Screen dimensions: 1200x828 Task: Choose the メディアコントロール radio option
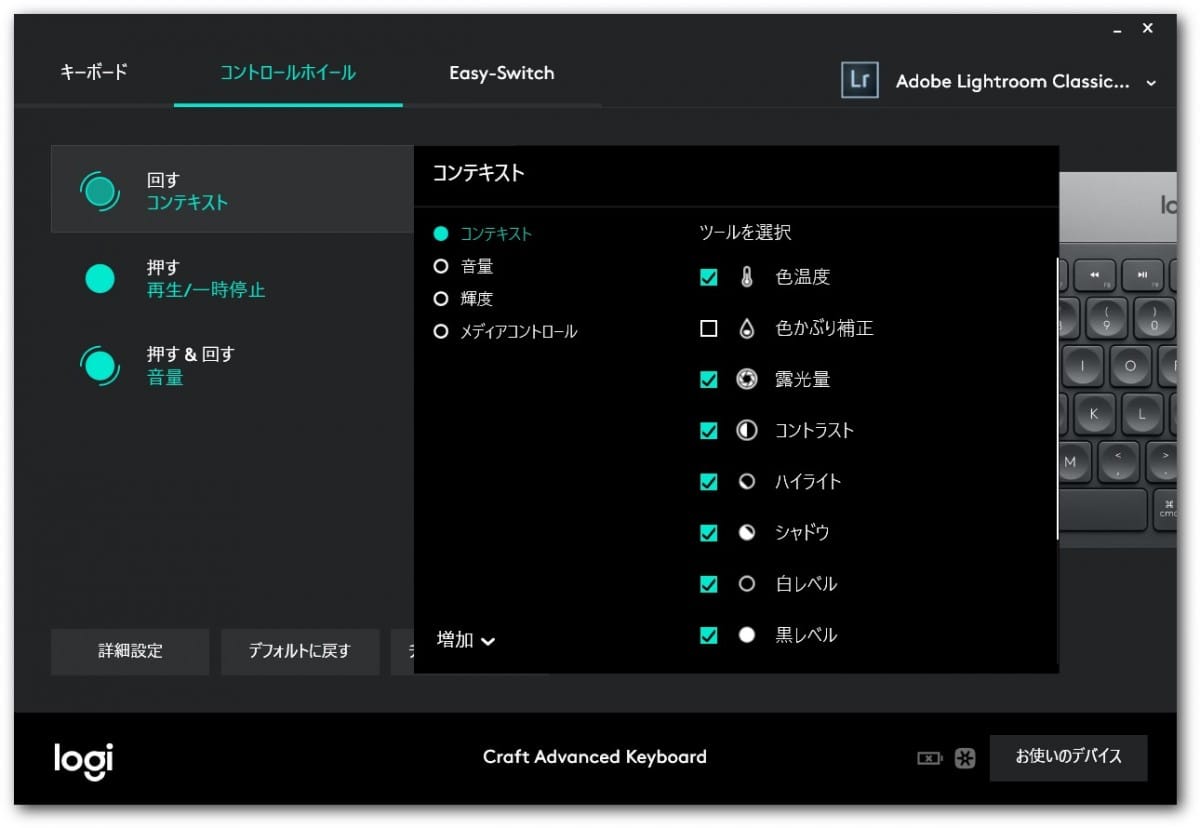coord(440,332)
